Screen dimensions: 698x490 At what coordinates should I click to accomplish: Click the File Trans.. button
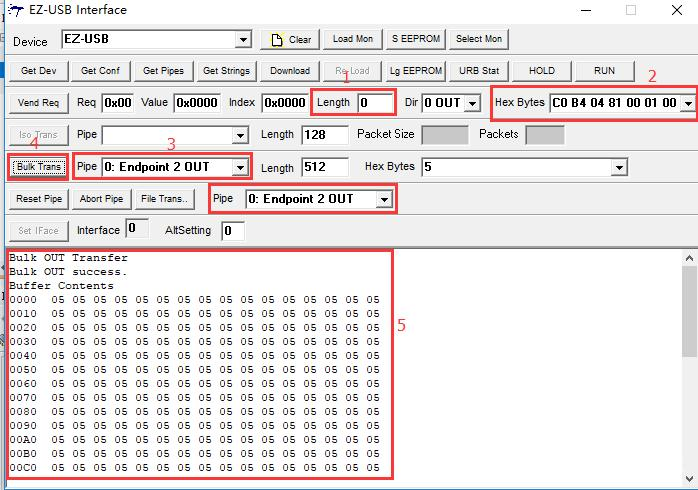(164, 199)
